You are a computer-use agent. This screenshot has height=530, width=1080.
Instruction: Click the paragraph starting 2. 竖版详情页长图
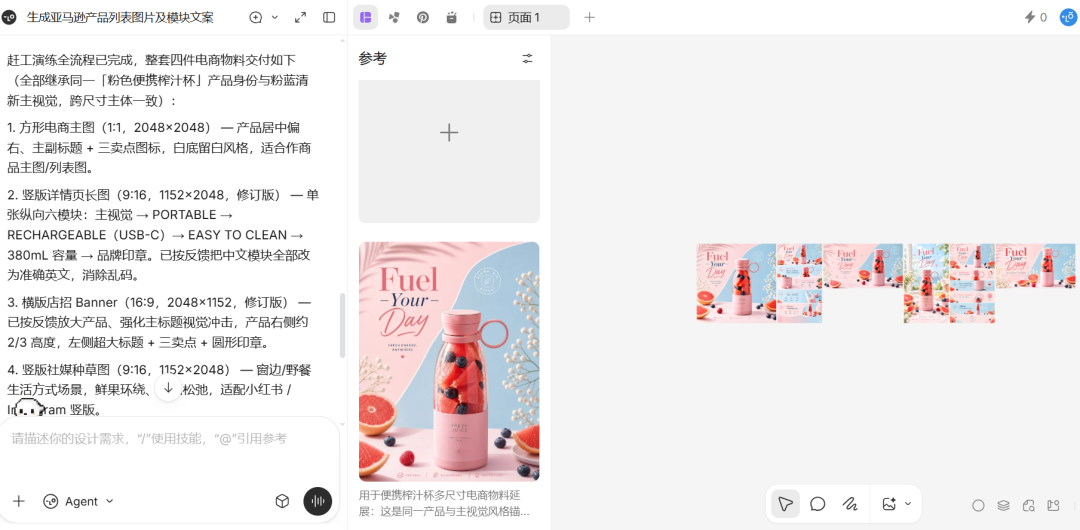[x=163, y=235]
